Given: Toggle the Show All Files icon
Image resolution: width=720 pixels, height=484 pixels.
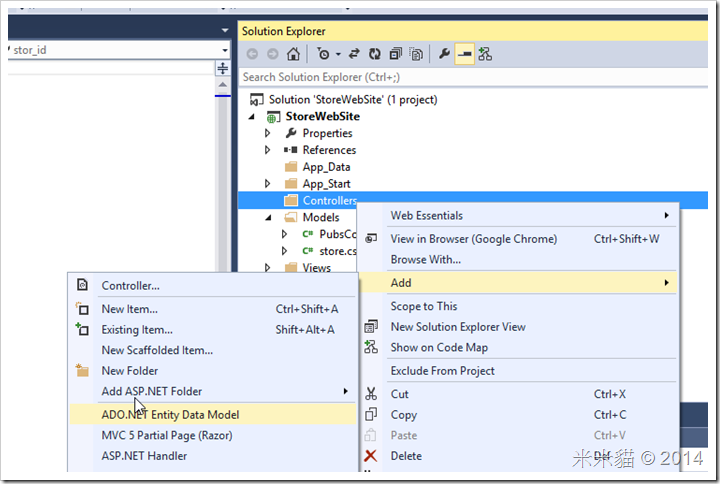Looking at the screenshot, I should coord(416,54).
